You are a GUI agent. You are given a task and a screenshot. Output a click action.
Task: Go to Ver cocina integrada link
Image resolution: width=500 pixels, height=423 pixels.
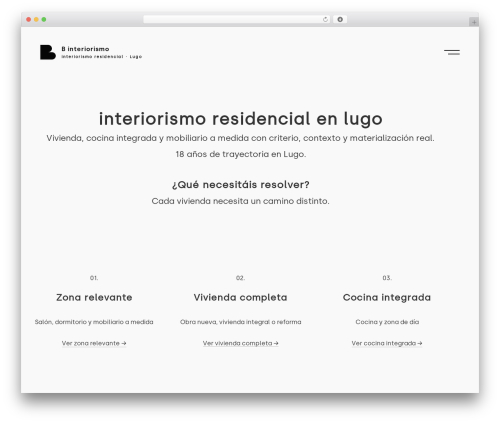[387, 343]
